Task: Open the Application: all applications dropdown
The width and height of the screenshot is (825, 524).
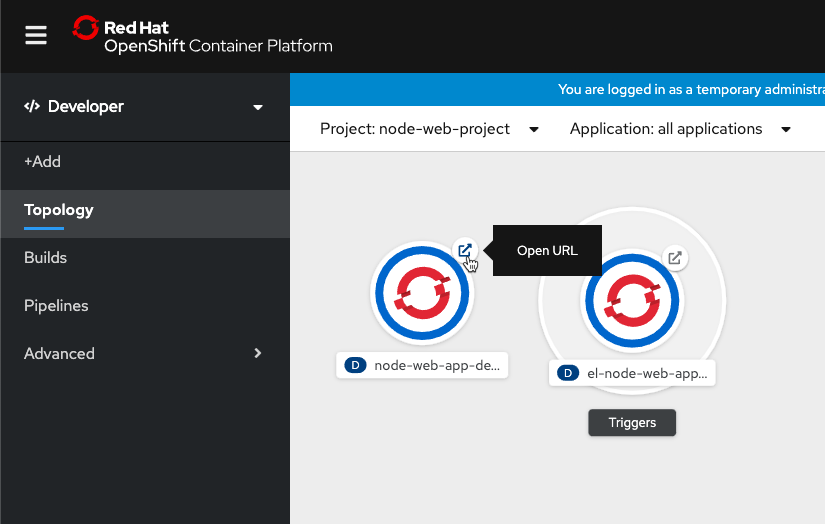Action: (680, 129)
